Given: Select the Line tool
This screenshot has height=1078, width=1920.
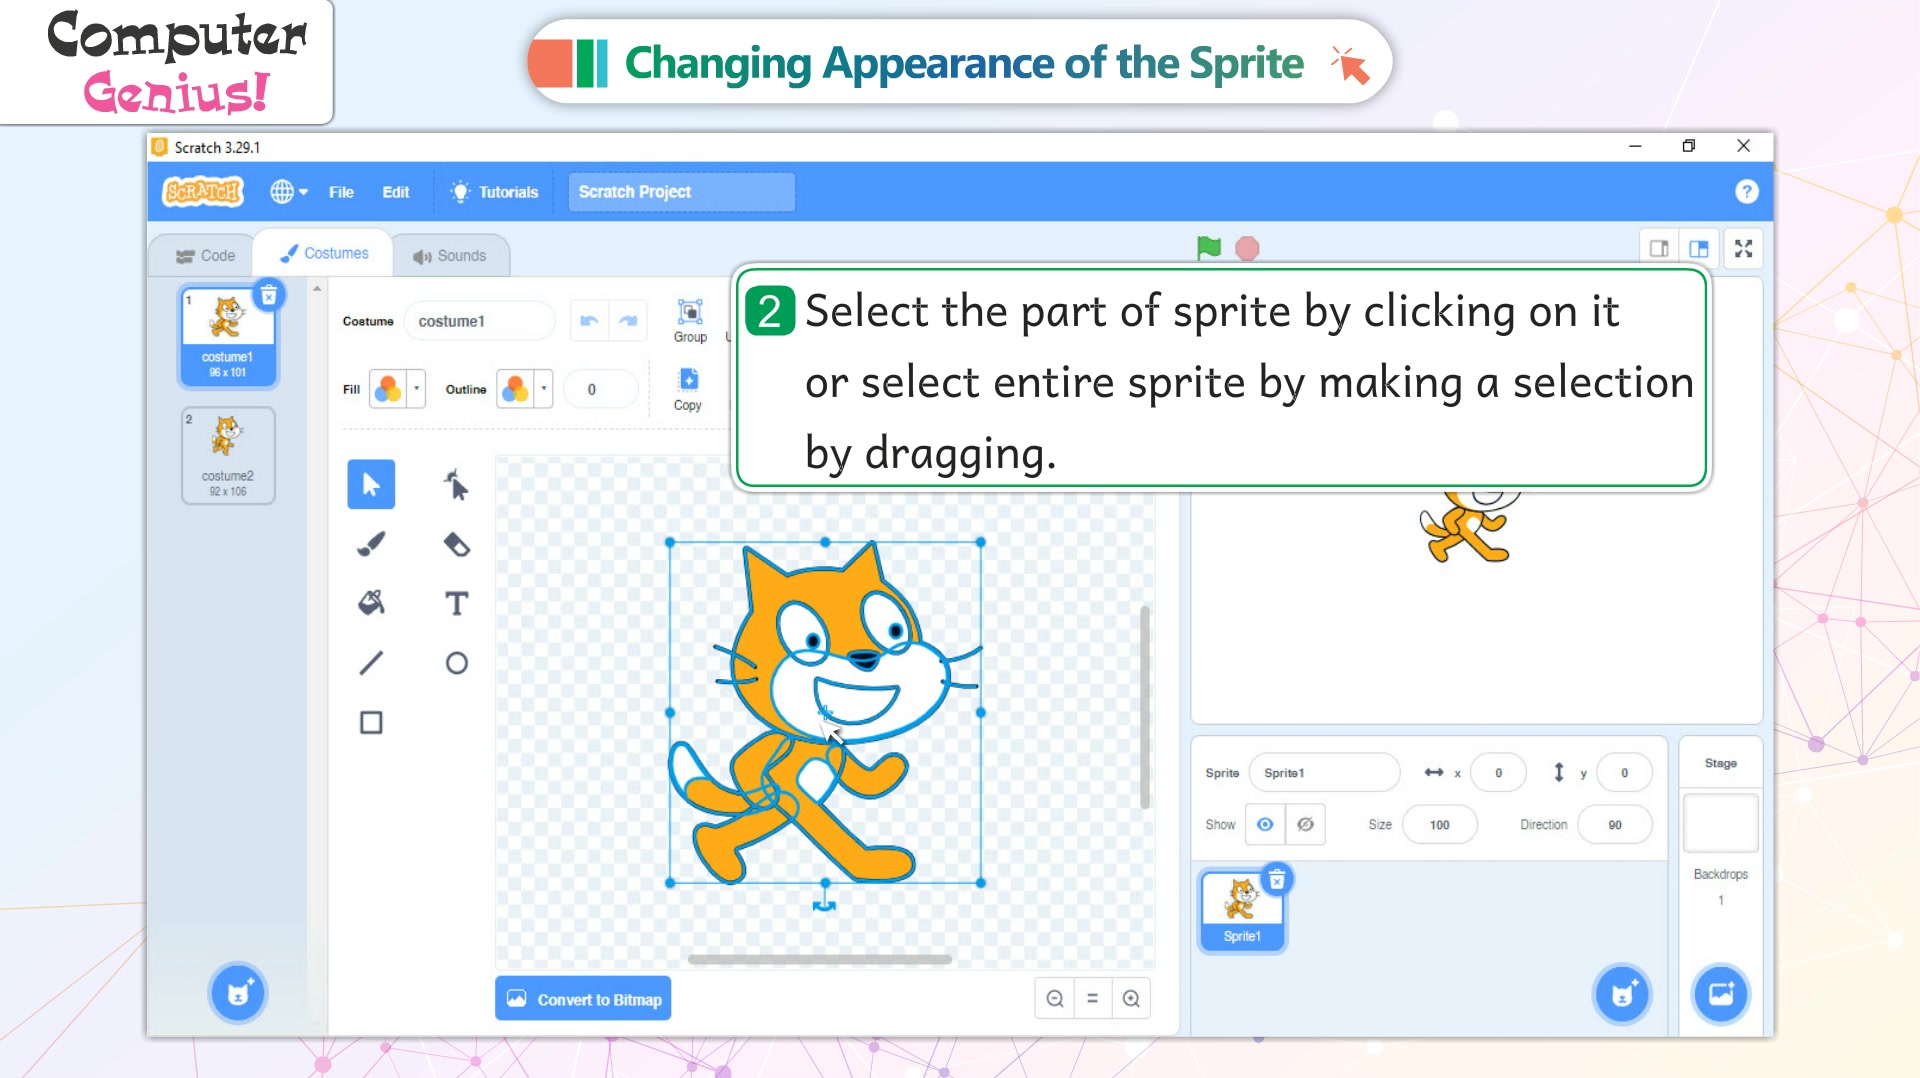Looking at the screenshot, I should (x=371, y=663).
